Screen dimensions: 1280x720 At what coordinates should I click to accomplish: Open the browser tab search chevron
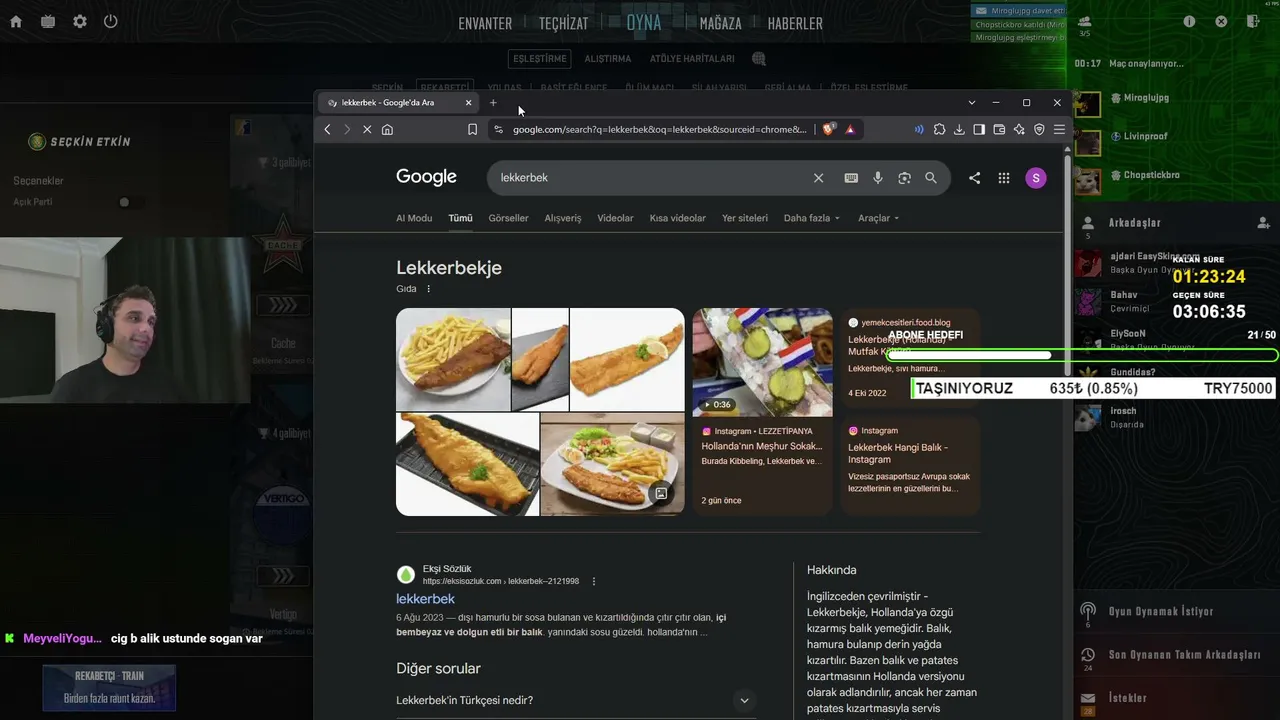(x=971, y=103)
